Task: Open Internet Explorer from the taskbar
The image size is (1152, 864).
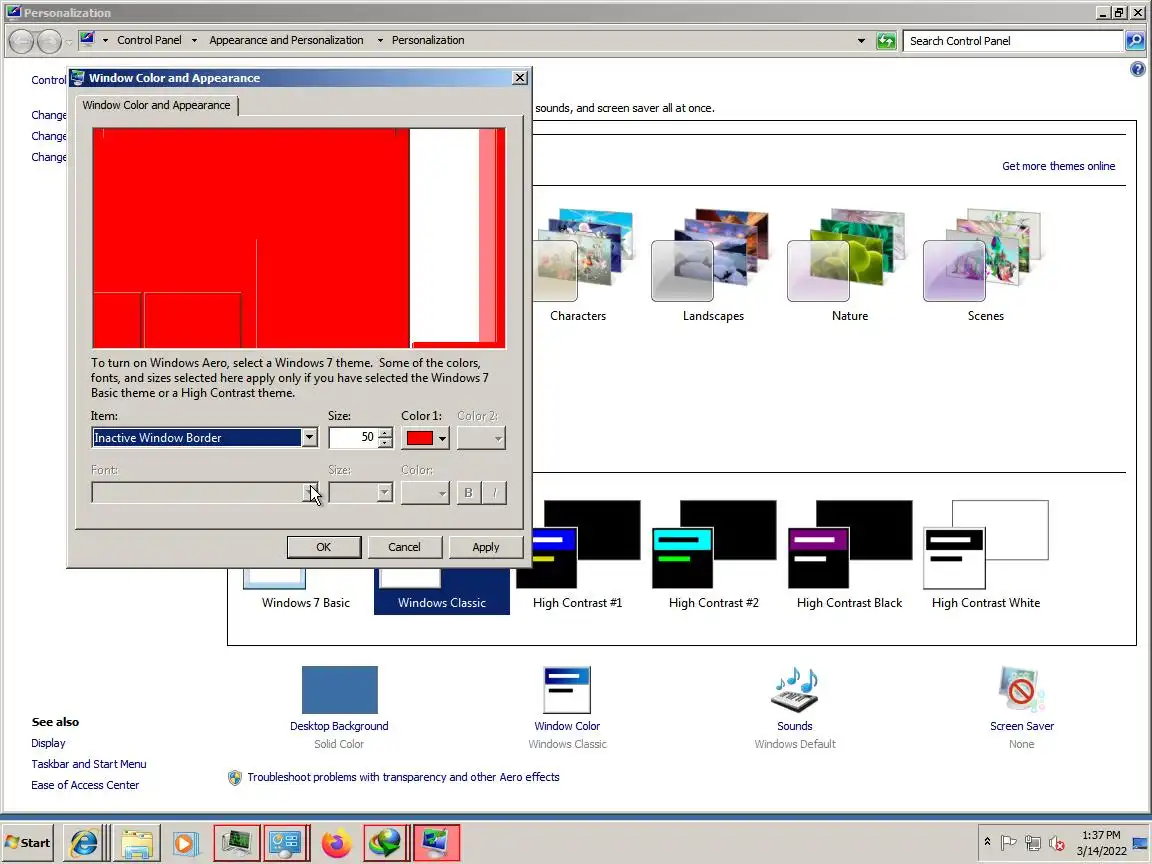Action: (x=84, y=843)
